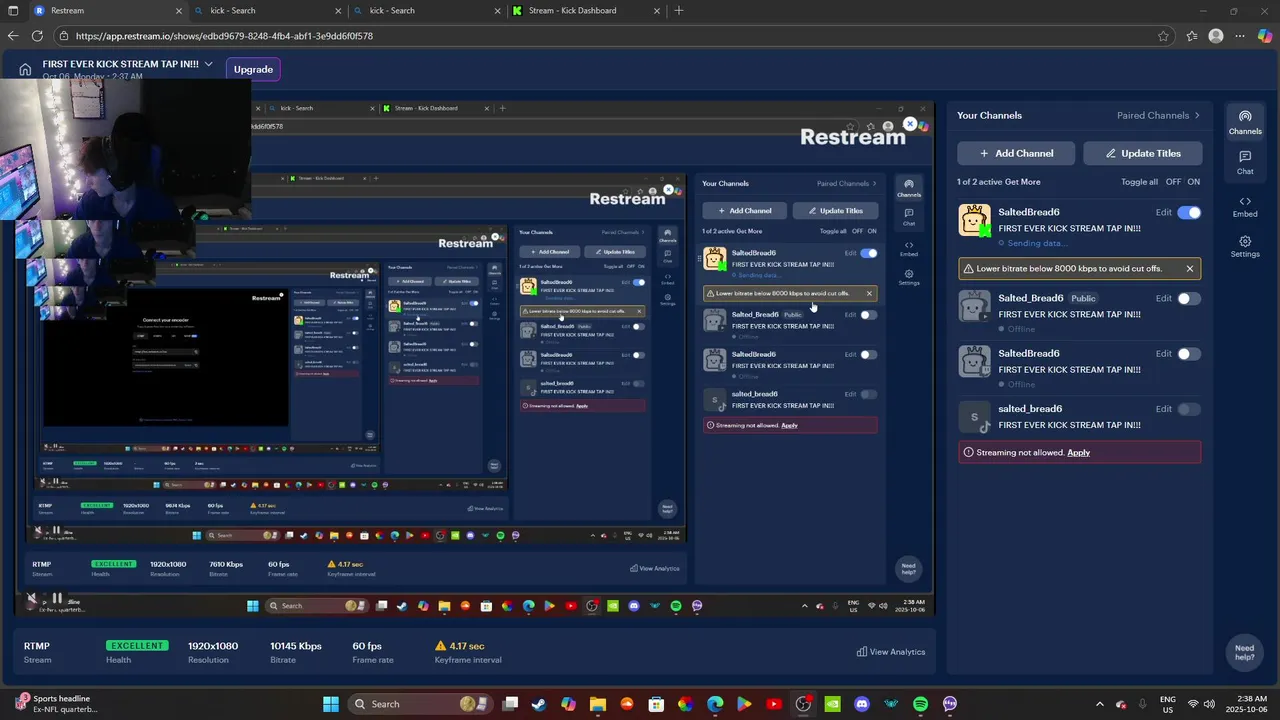Show hidden system tray icons
Screen dimensions: 1280x720
point(1100,704)
